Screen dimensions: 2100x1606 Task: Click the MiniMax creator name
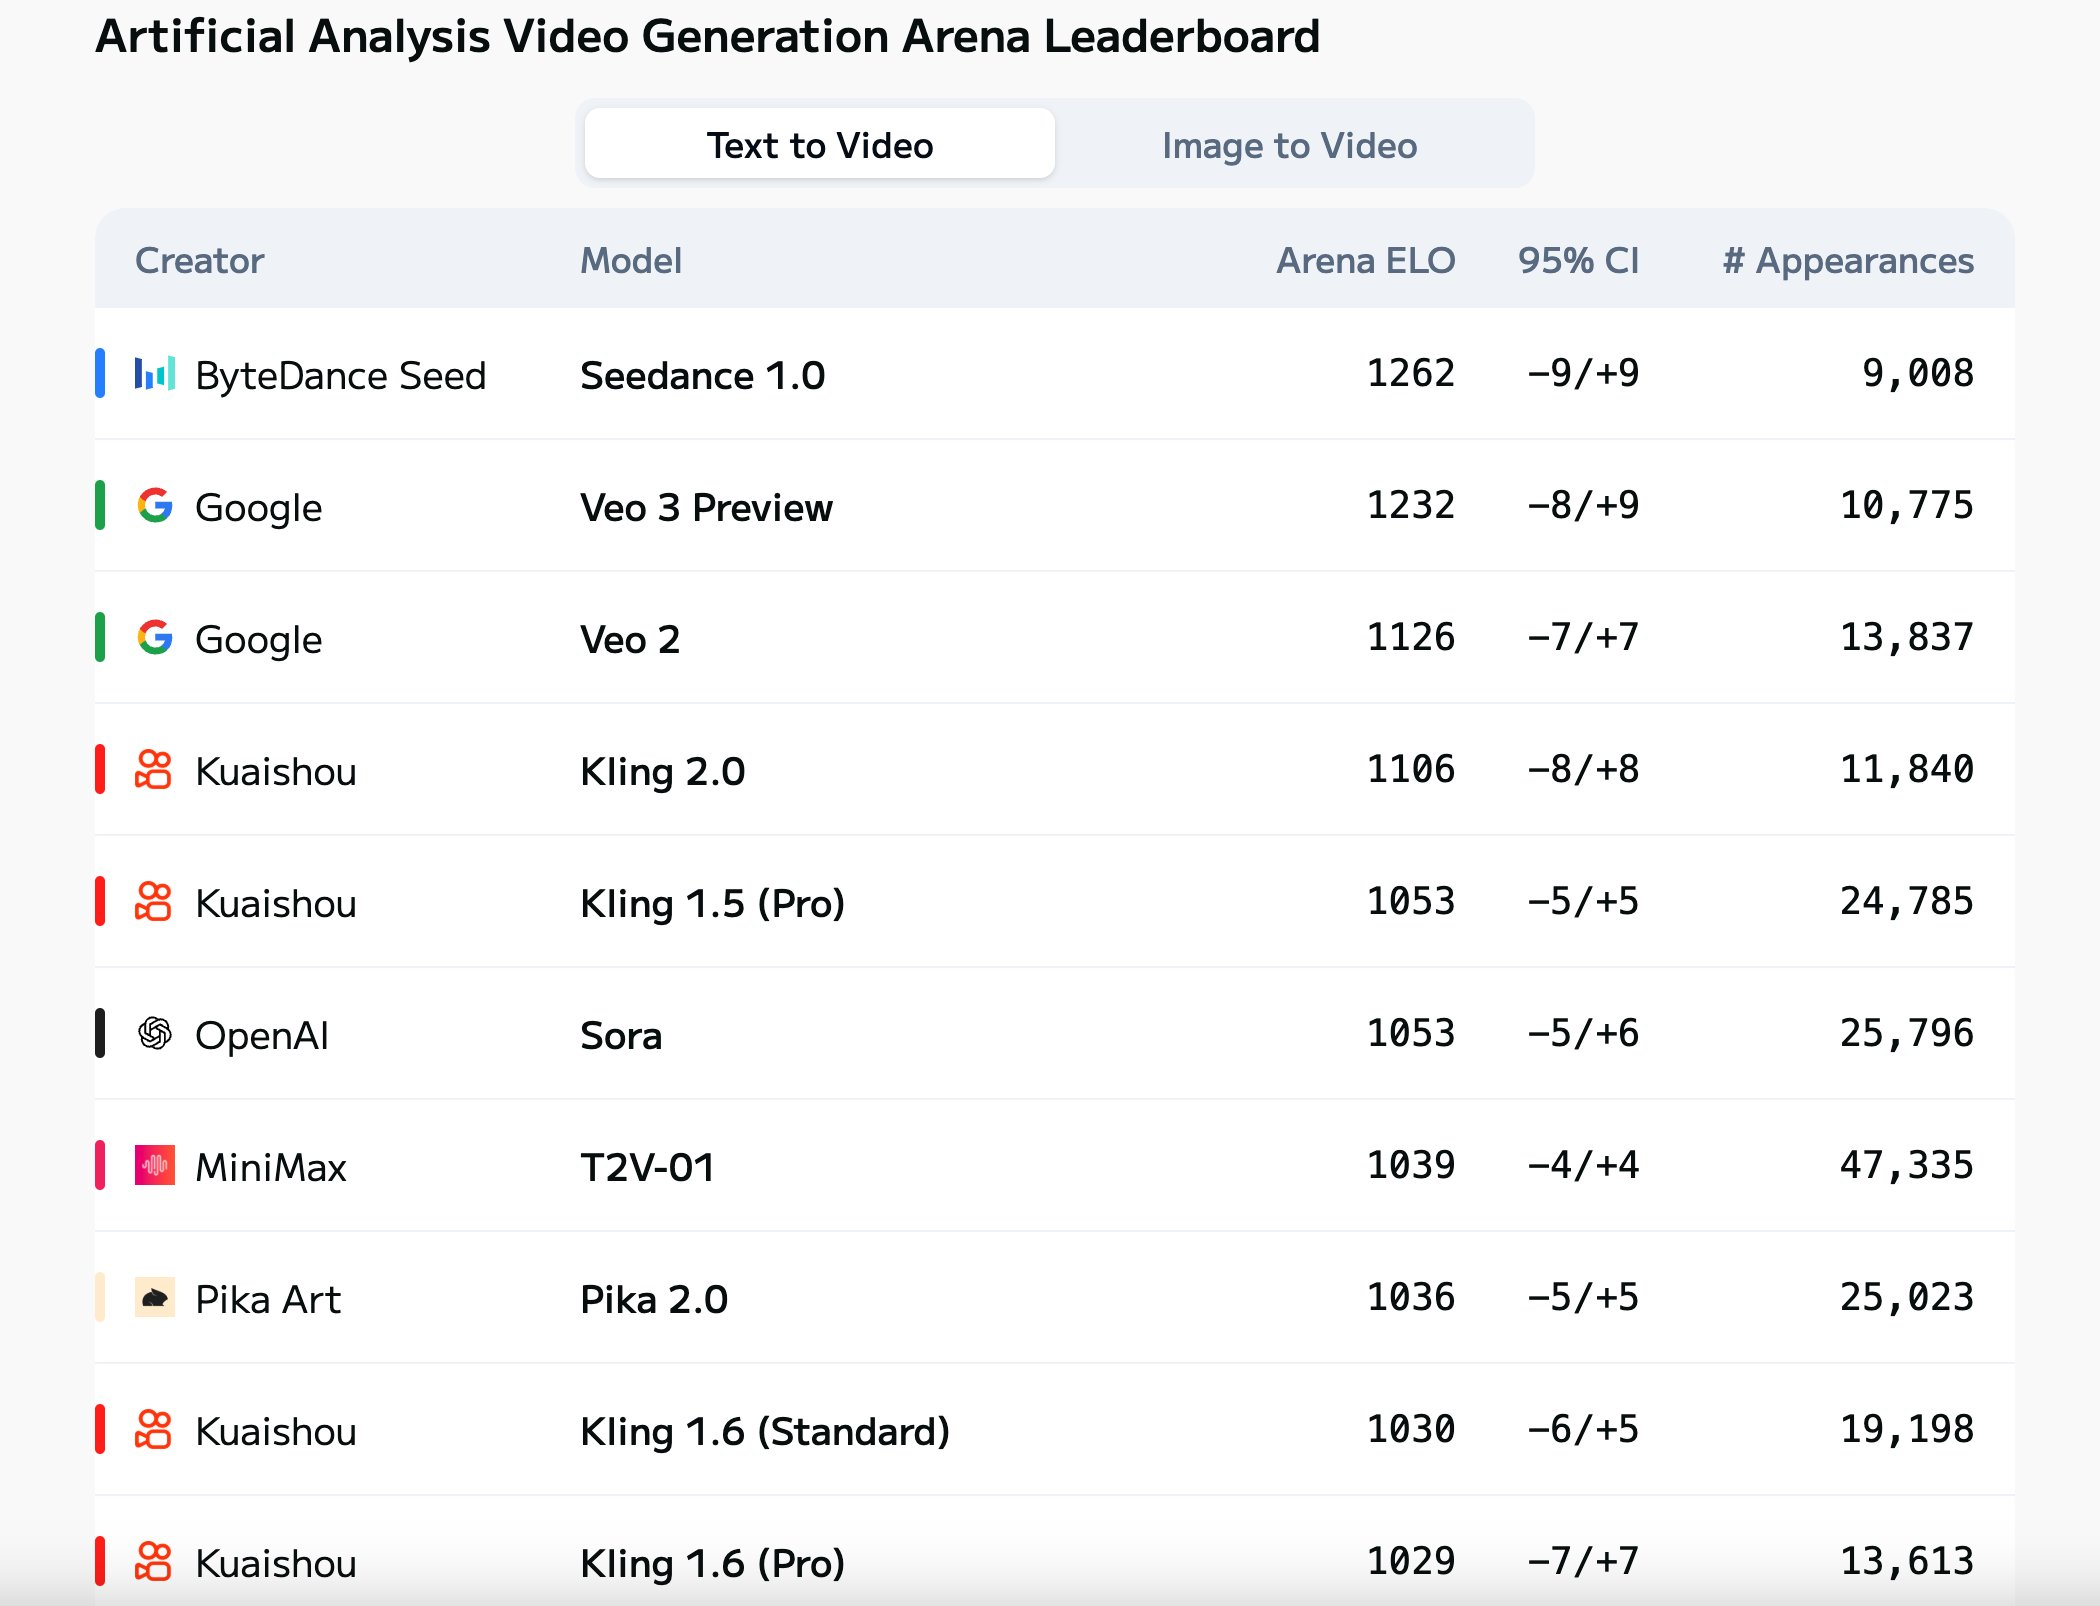pos(271,1167)
